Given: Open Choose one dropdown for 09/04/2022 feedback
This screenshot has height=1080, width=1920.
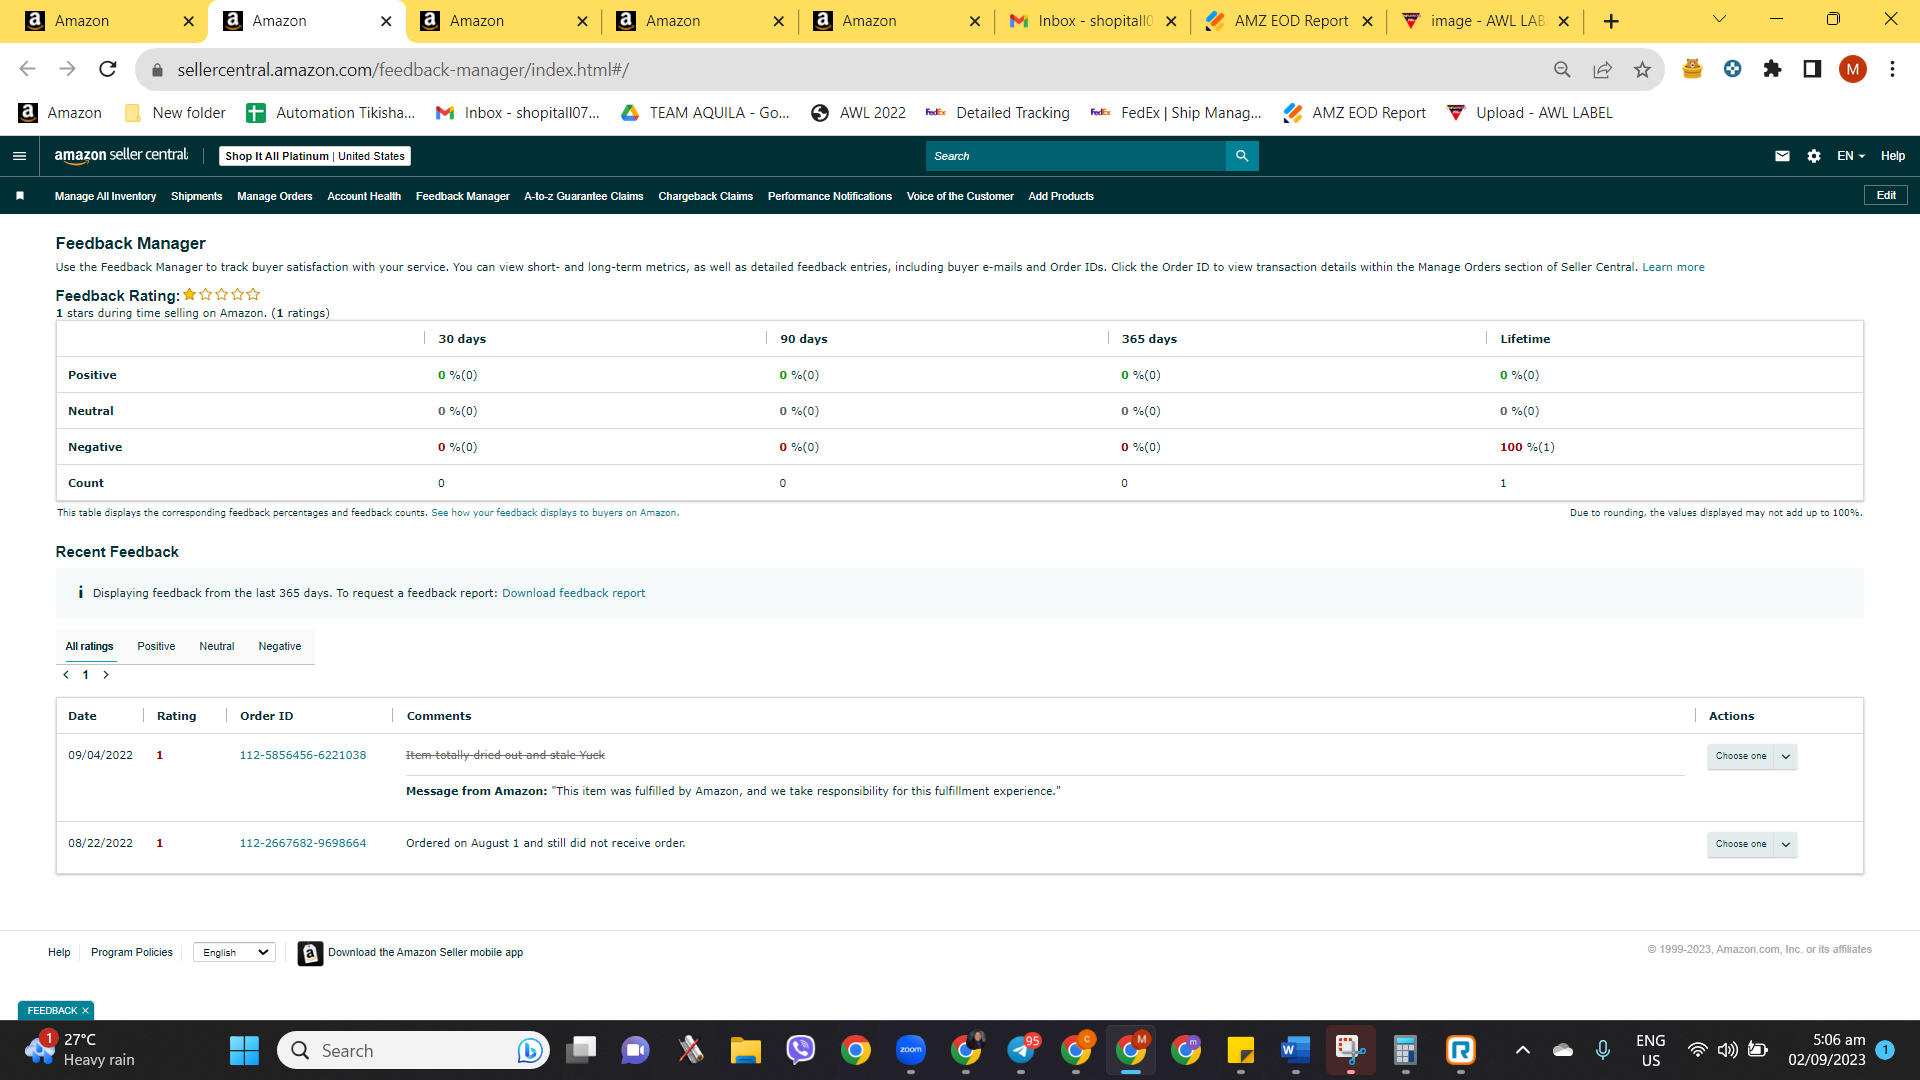Looking at the screenshot, I should [x=1752, y=756].
